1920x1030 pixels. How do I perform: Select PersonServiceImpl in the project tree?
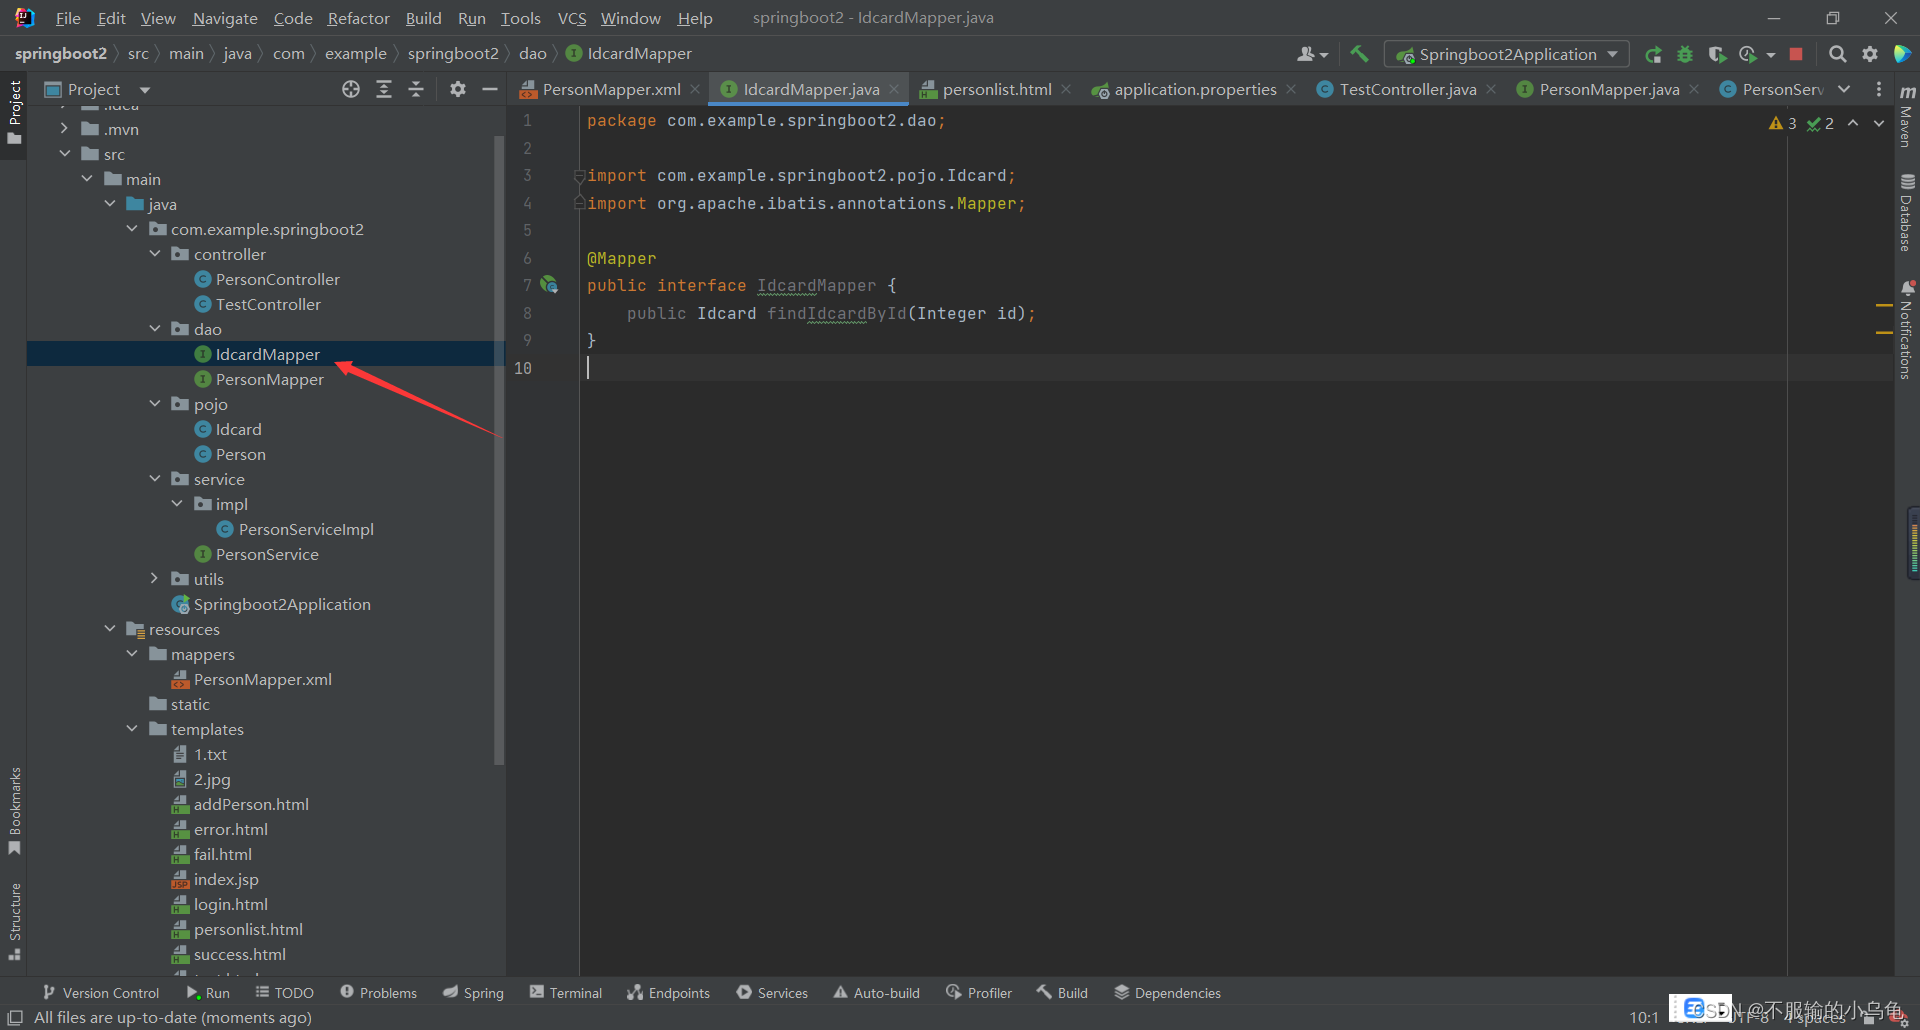pyautogui.click(x=306, y=529)
